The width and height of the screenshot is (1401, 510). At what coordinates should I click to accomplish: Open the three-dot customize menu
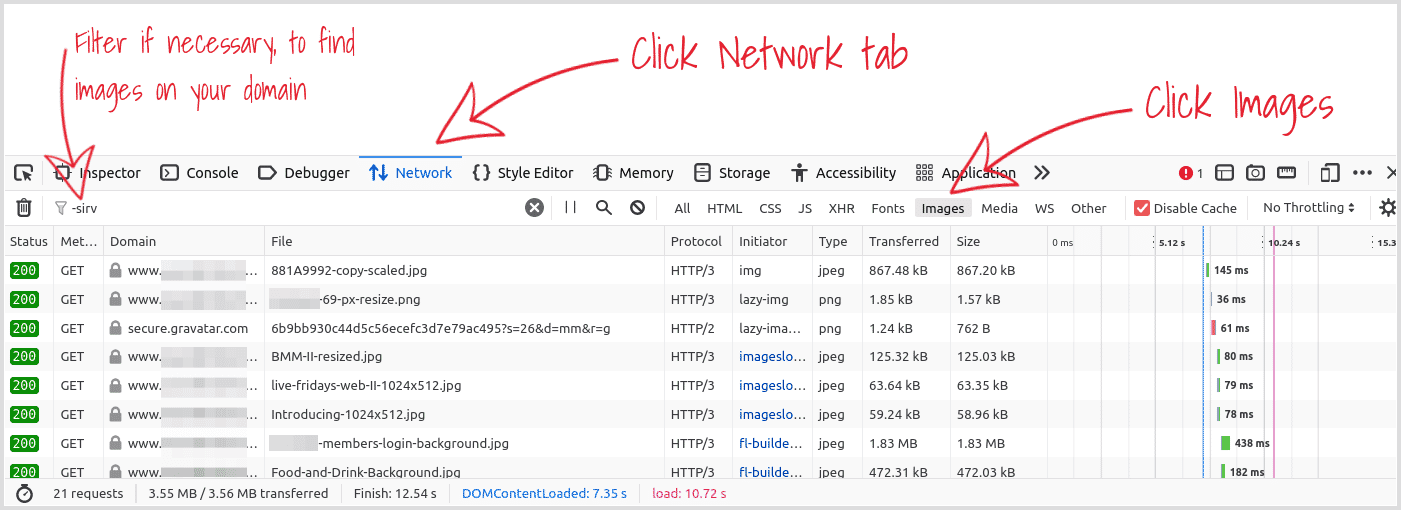(1362, 173)
